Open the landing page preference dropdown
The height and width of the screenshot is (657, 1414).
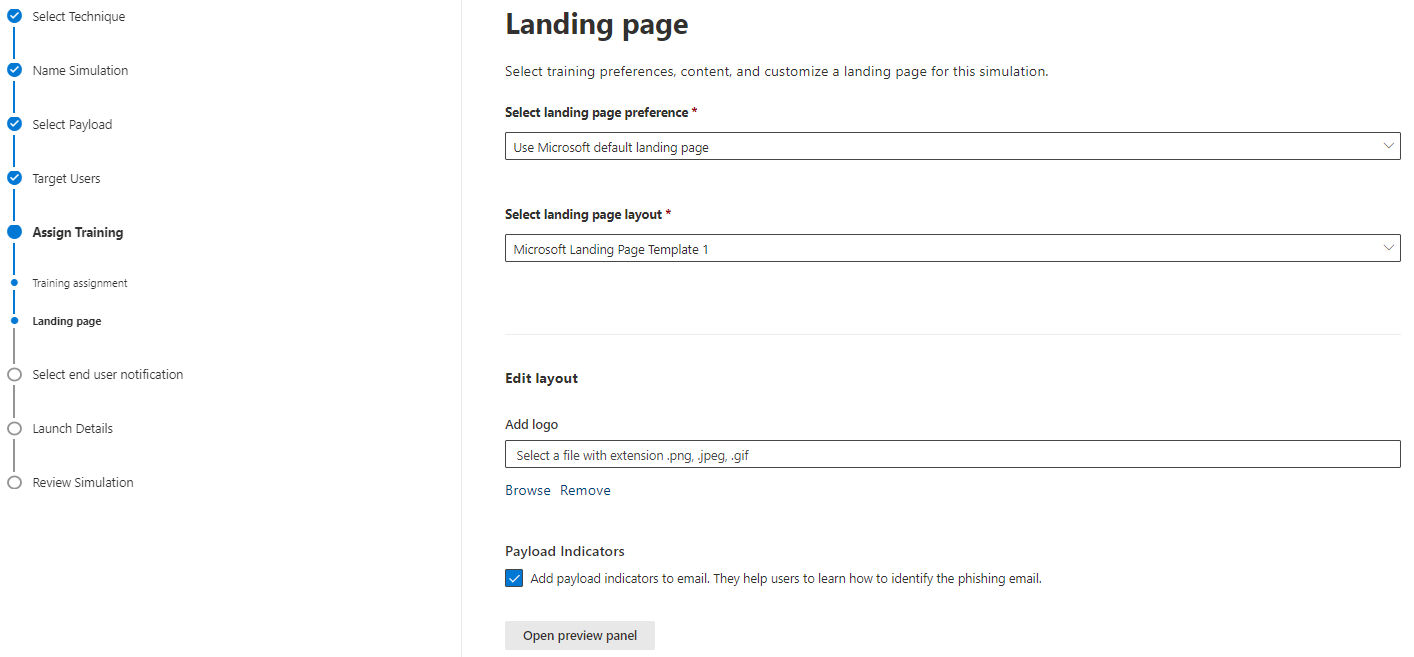pos(952,145)
